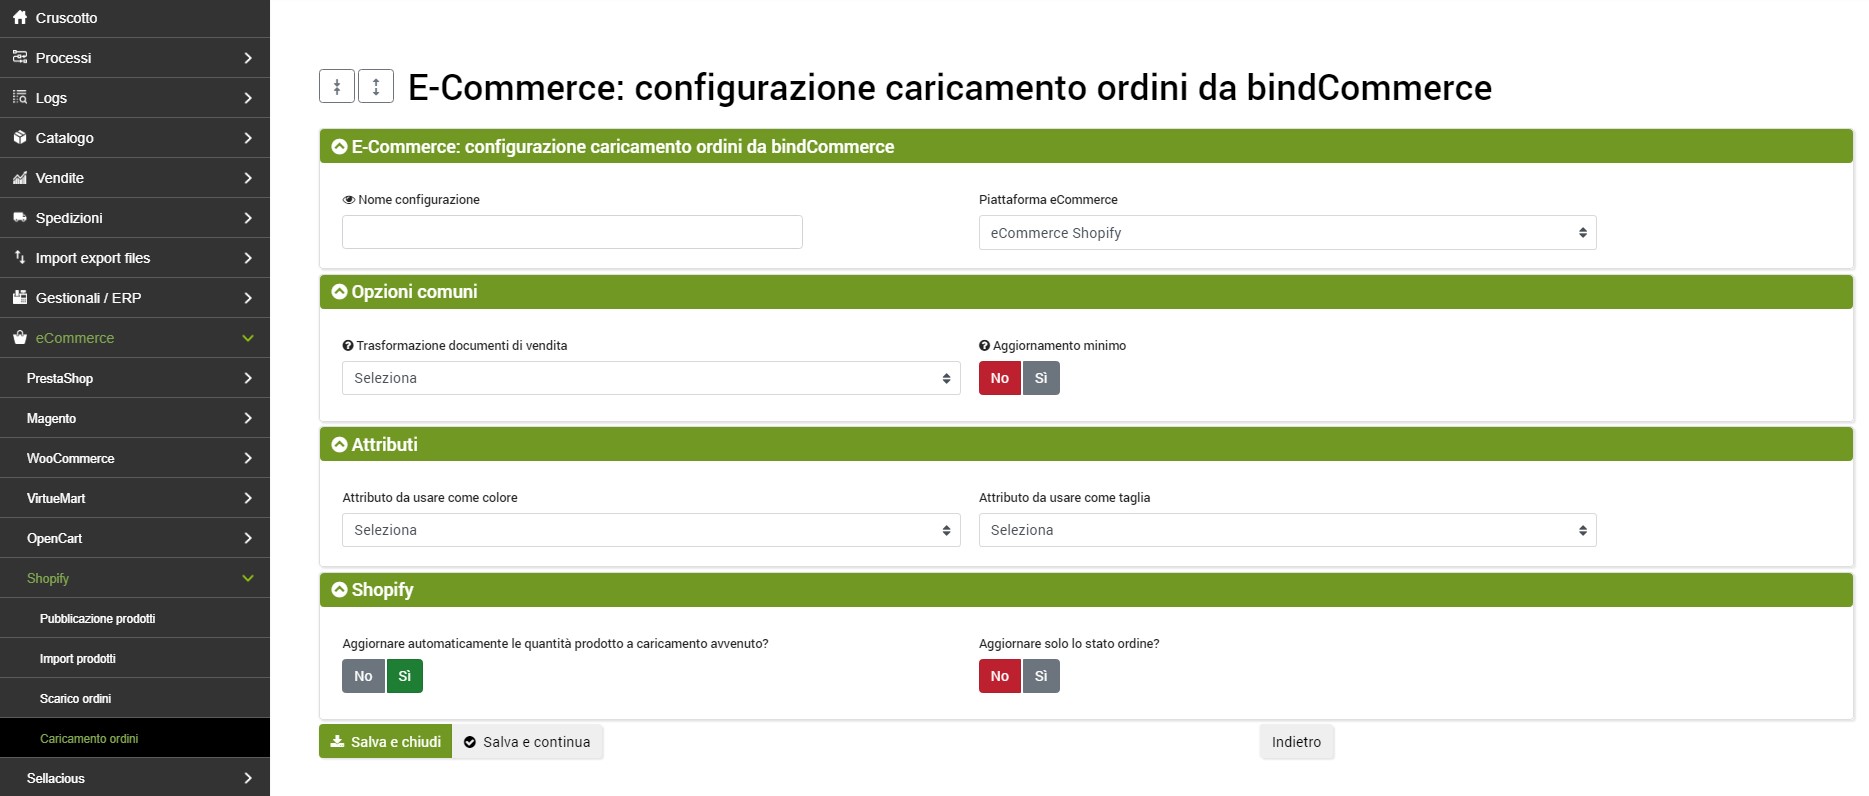Screen dimensions: 1869x796
Task: Collapse the Opzioni comuni section header icon
Action: pos(339,292)
